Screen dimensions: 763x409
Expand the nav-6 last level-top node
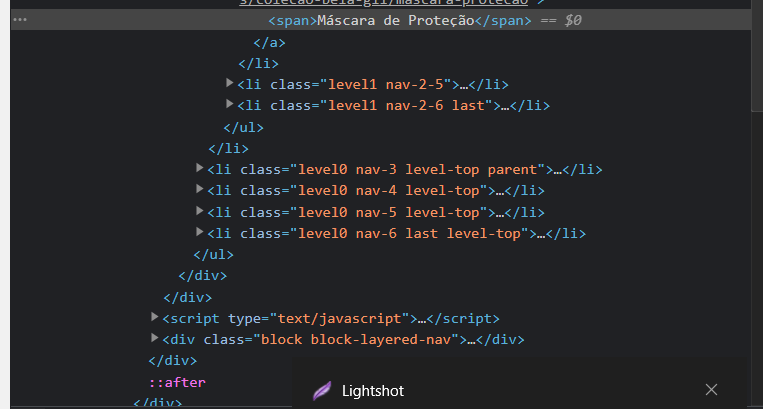200,232
